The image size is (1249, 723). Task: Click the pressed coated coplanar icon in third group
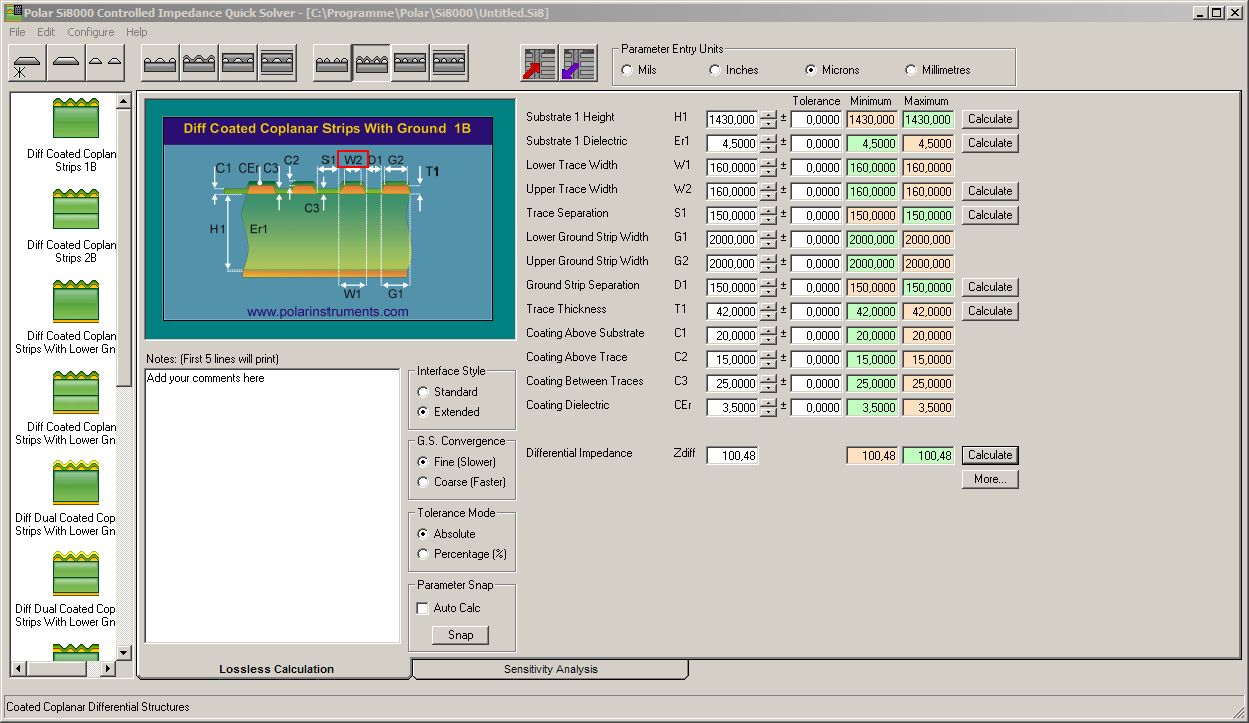[371, 63]
